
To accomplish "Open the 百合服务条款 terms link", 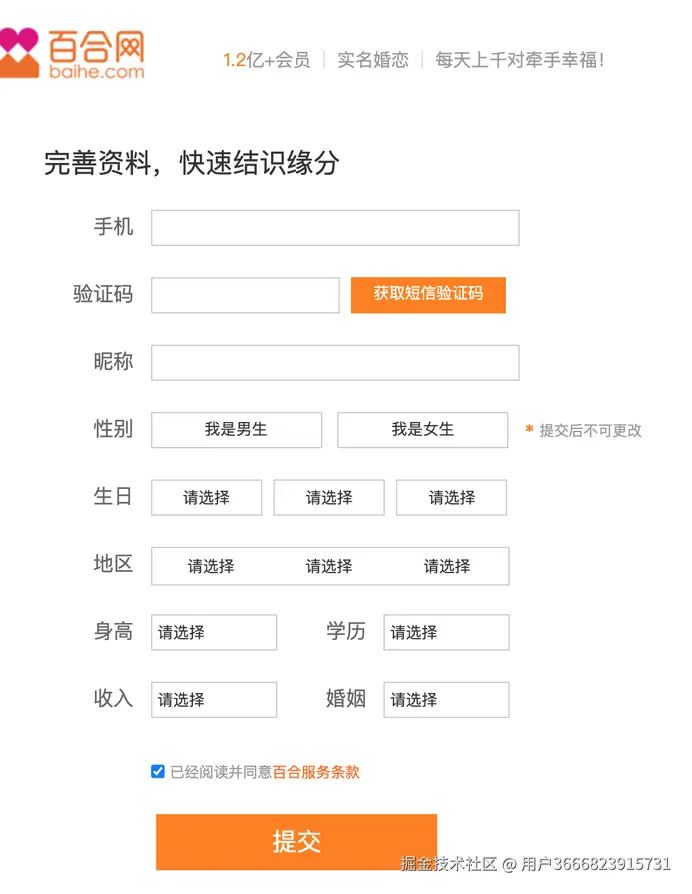I will 316,772.
